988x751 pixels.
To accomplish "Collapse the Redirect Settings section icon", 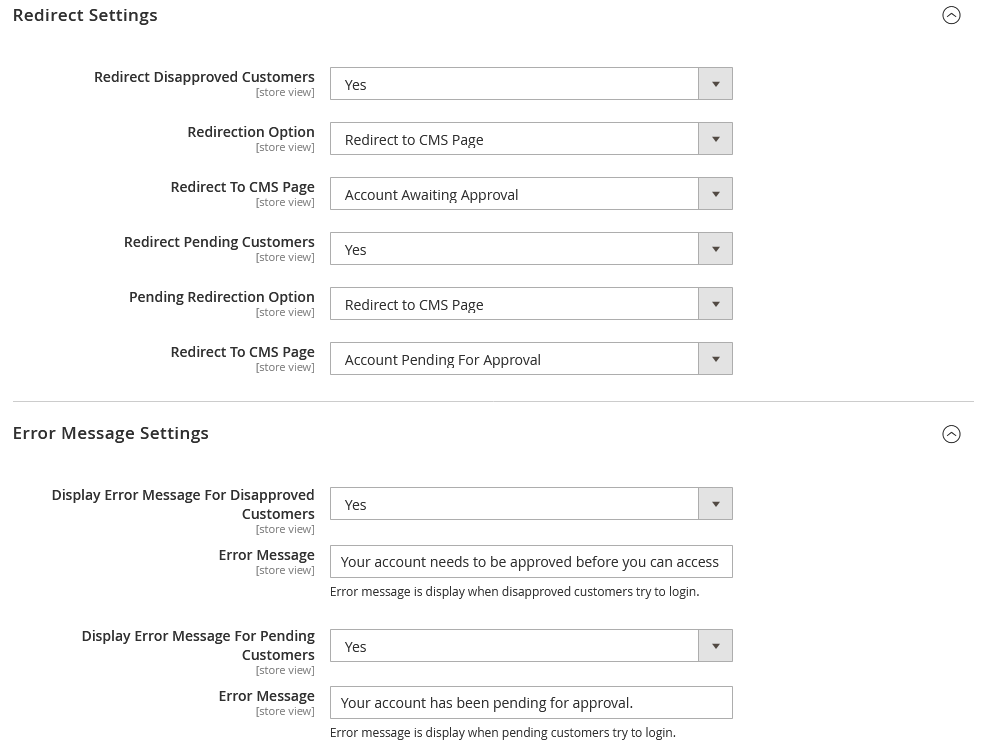I will coord(951,15).
